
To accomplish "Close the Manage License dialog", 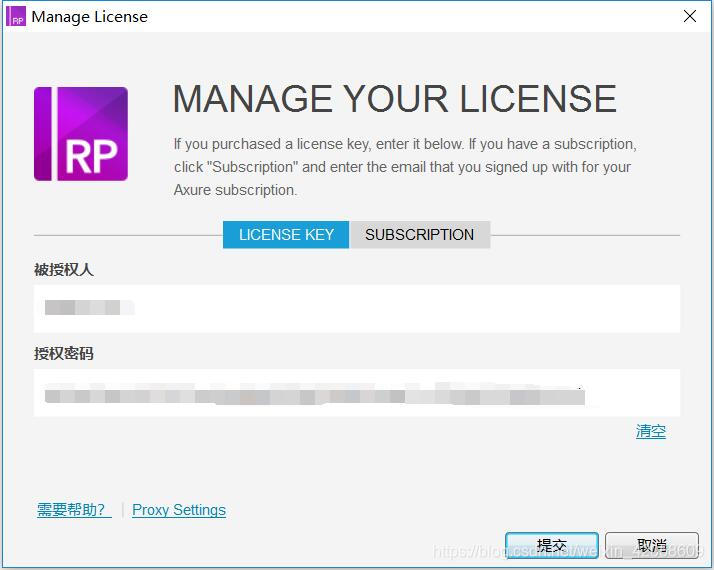I will point(690,16).
